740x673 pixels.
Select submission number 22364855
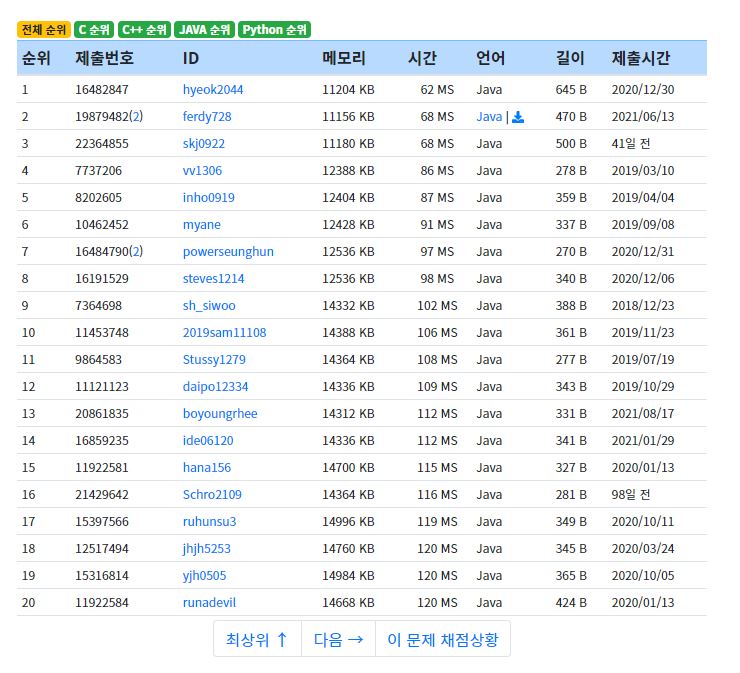pyautogui.click(x=101, y=143)
